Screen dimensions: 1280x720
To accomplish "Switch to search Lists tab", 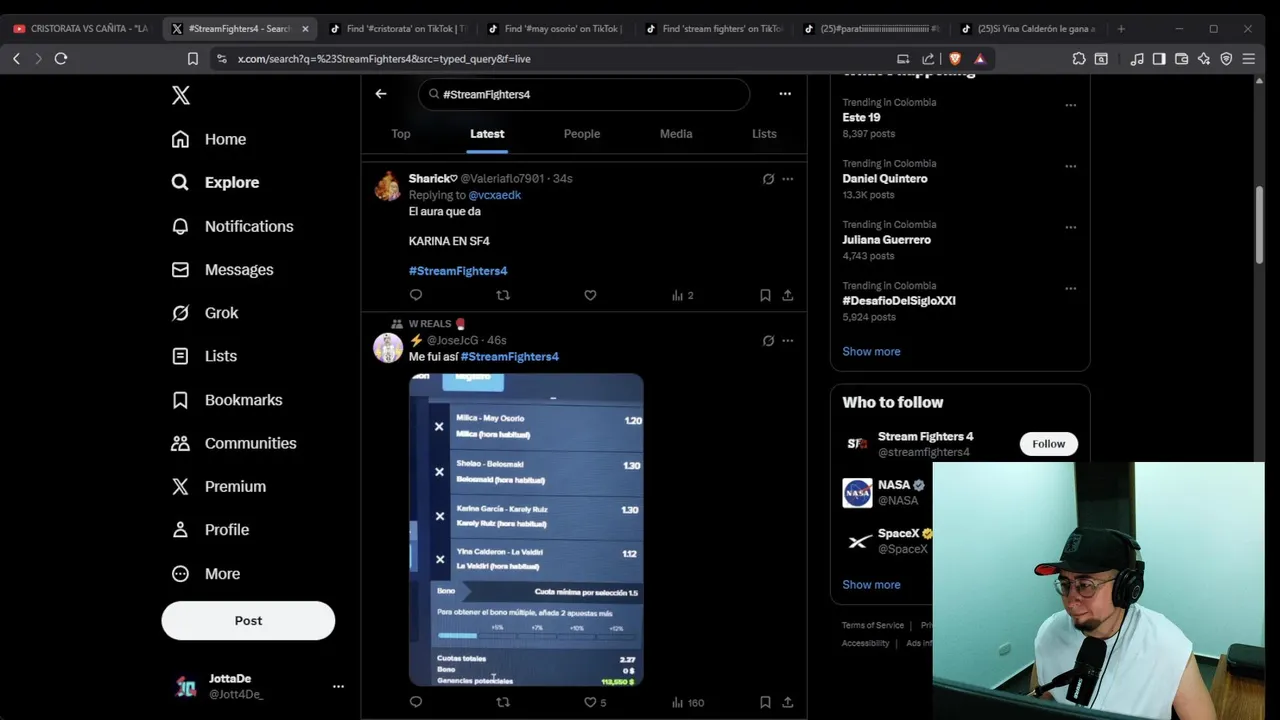I will coord(764,133).
